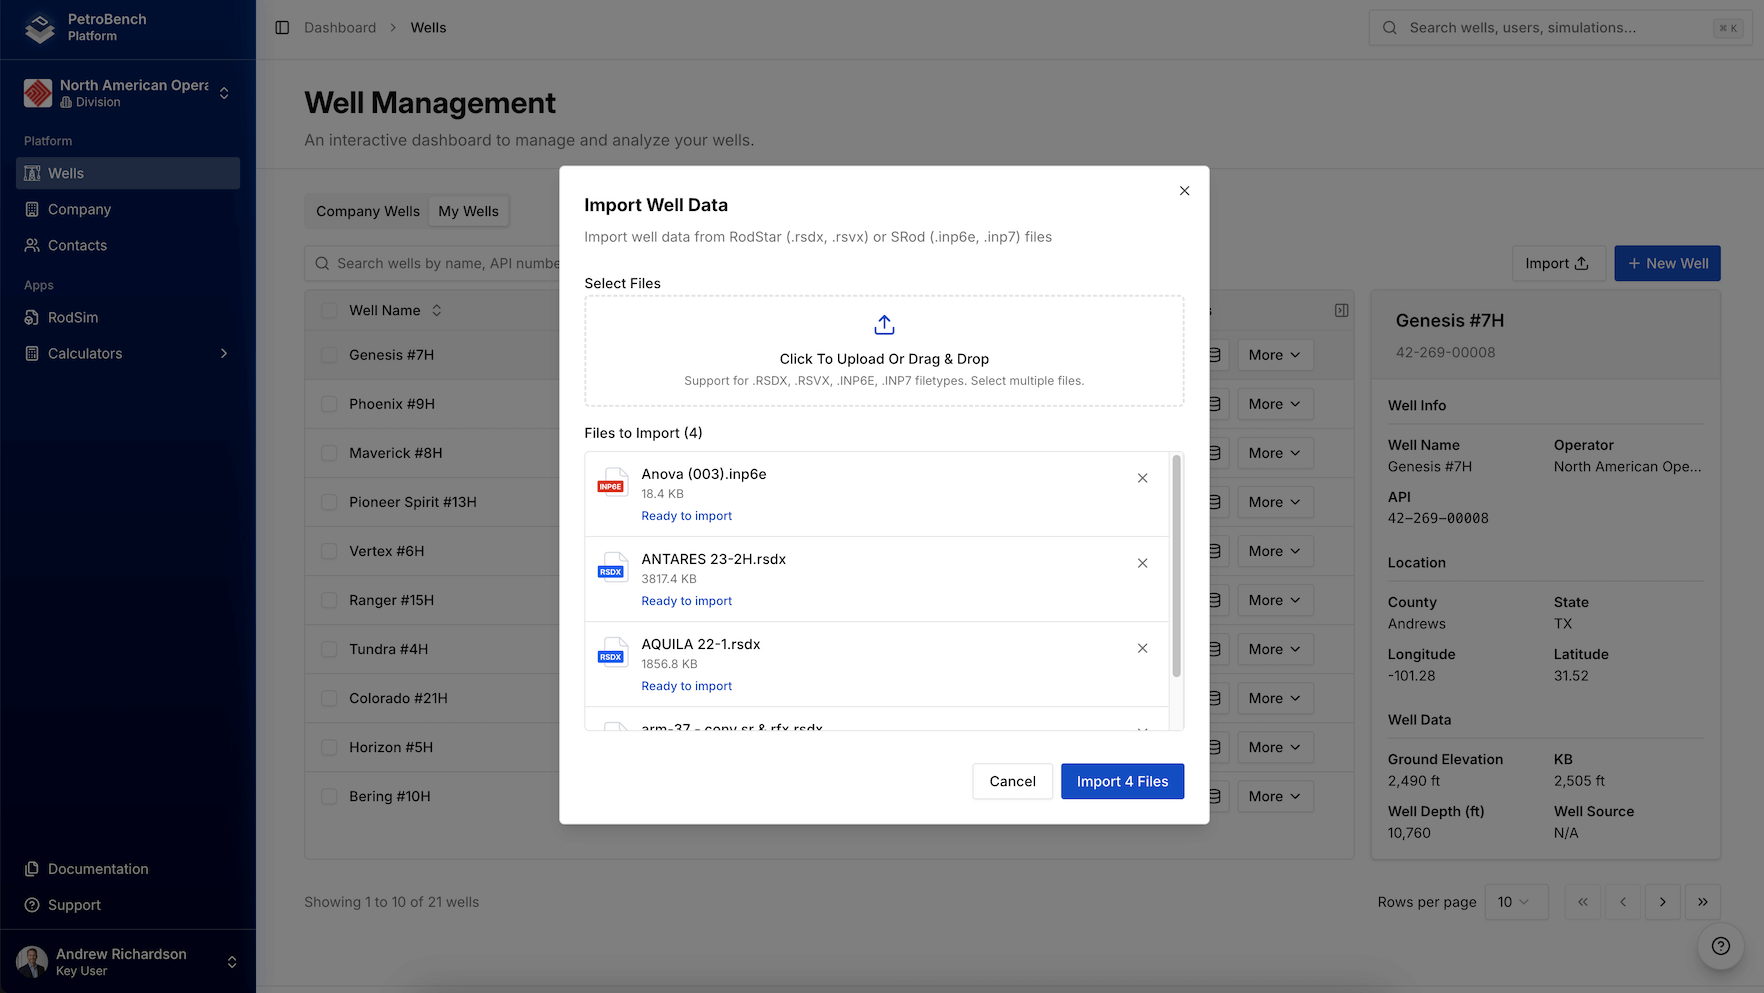This screenshot has width=1764, height=993.
Task: Open RodSim from the sidebar
Action: [71, 317]
